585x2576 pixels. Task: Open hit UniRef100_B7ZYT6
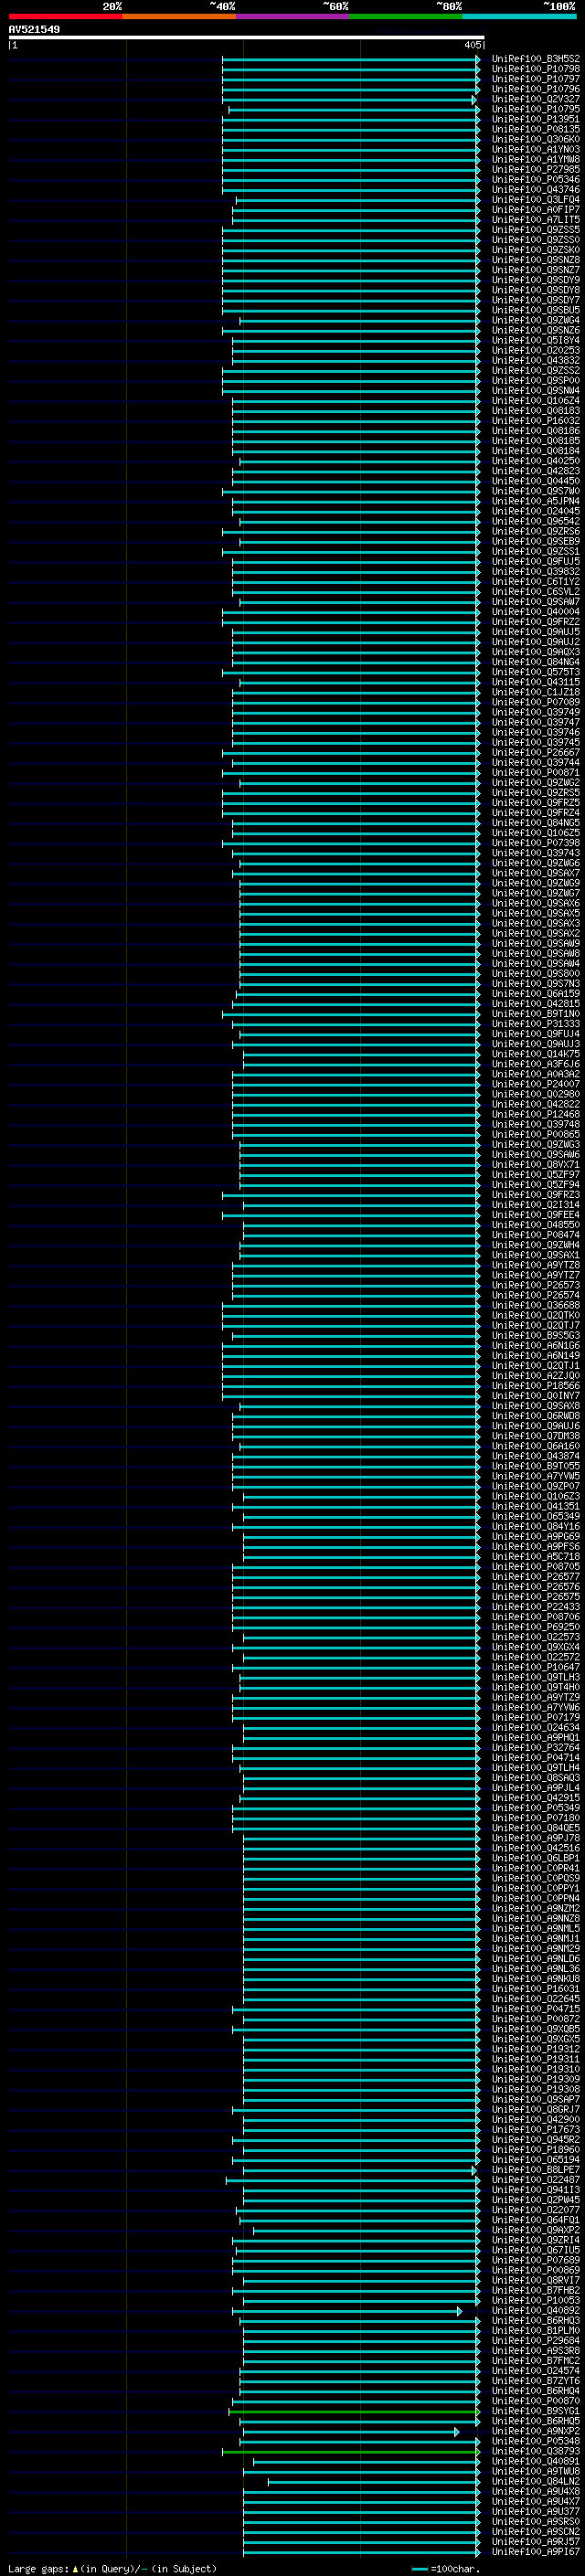[x=536, y=2380]
